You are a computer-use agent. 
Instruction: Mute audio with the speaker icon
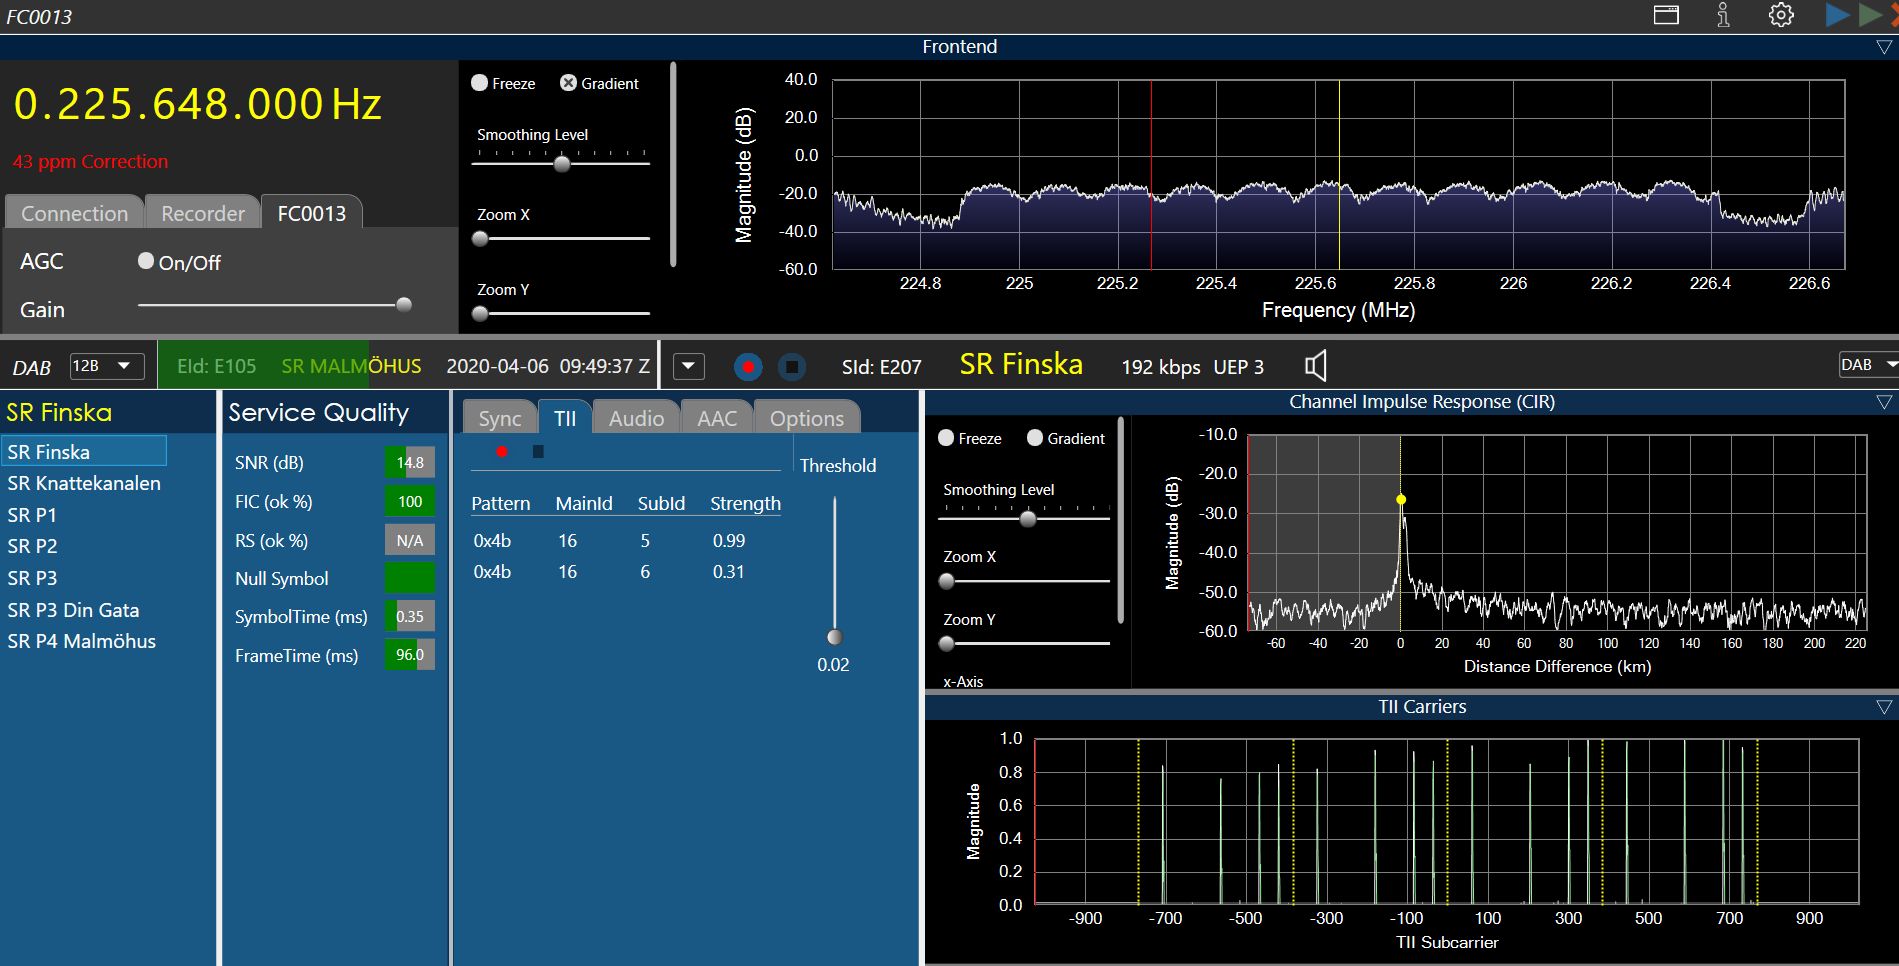point(1316,366)
